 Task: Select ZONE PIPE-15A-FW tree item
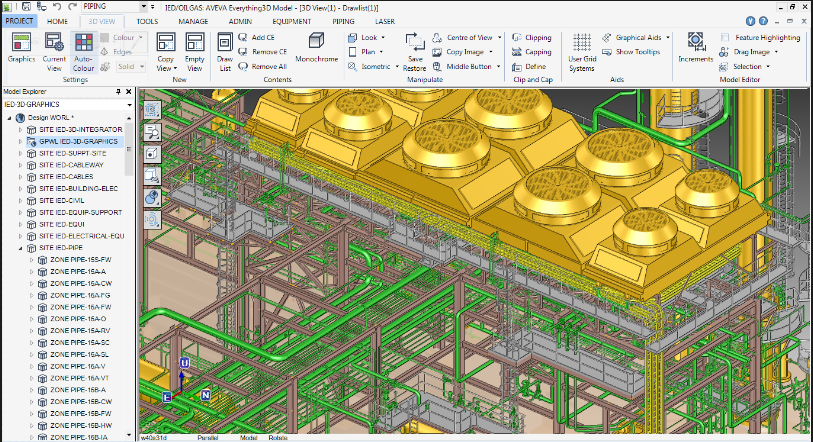[x=80, y=307]
